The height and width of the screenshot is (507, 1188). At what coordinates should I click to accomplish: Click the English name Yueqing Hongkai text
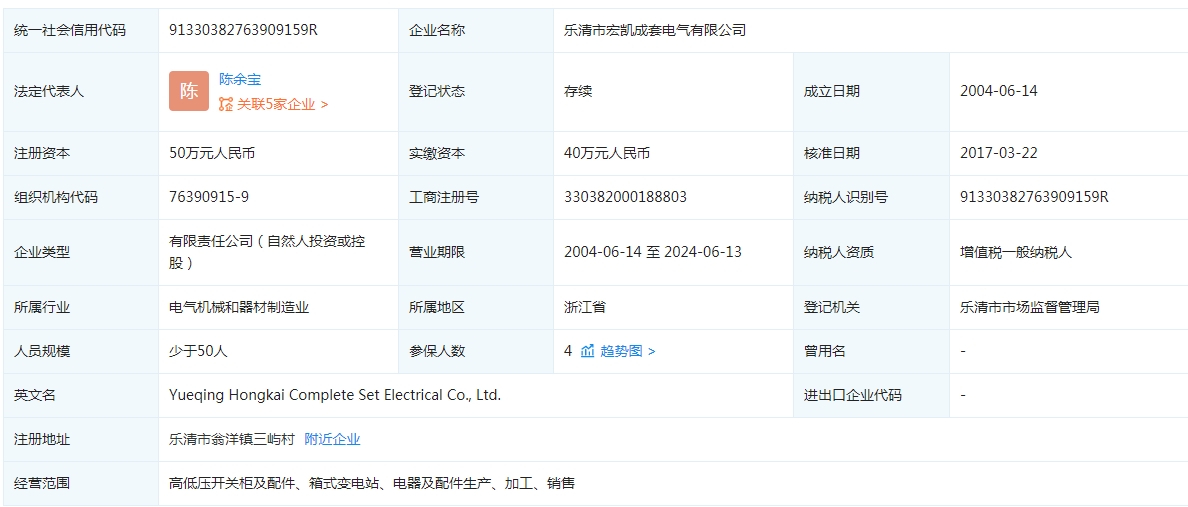coord(335,395)
